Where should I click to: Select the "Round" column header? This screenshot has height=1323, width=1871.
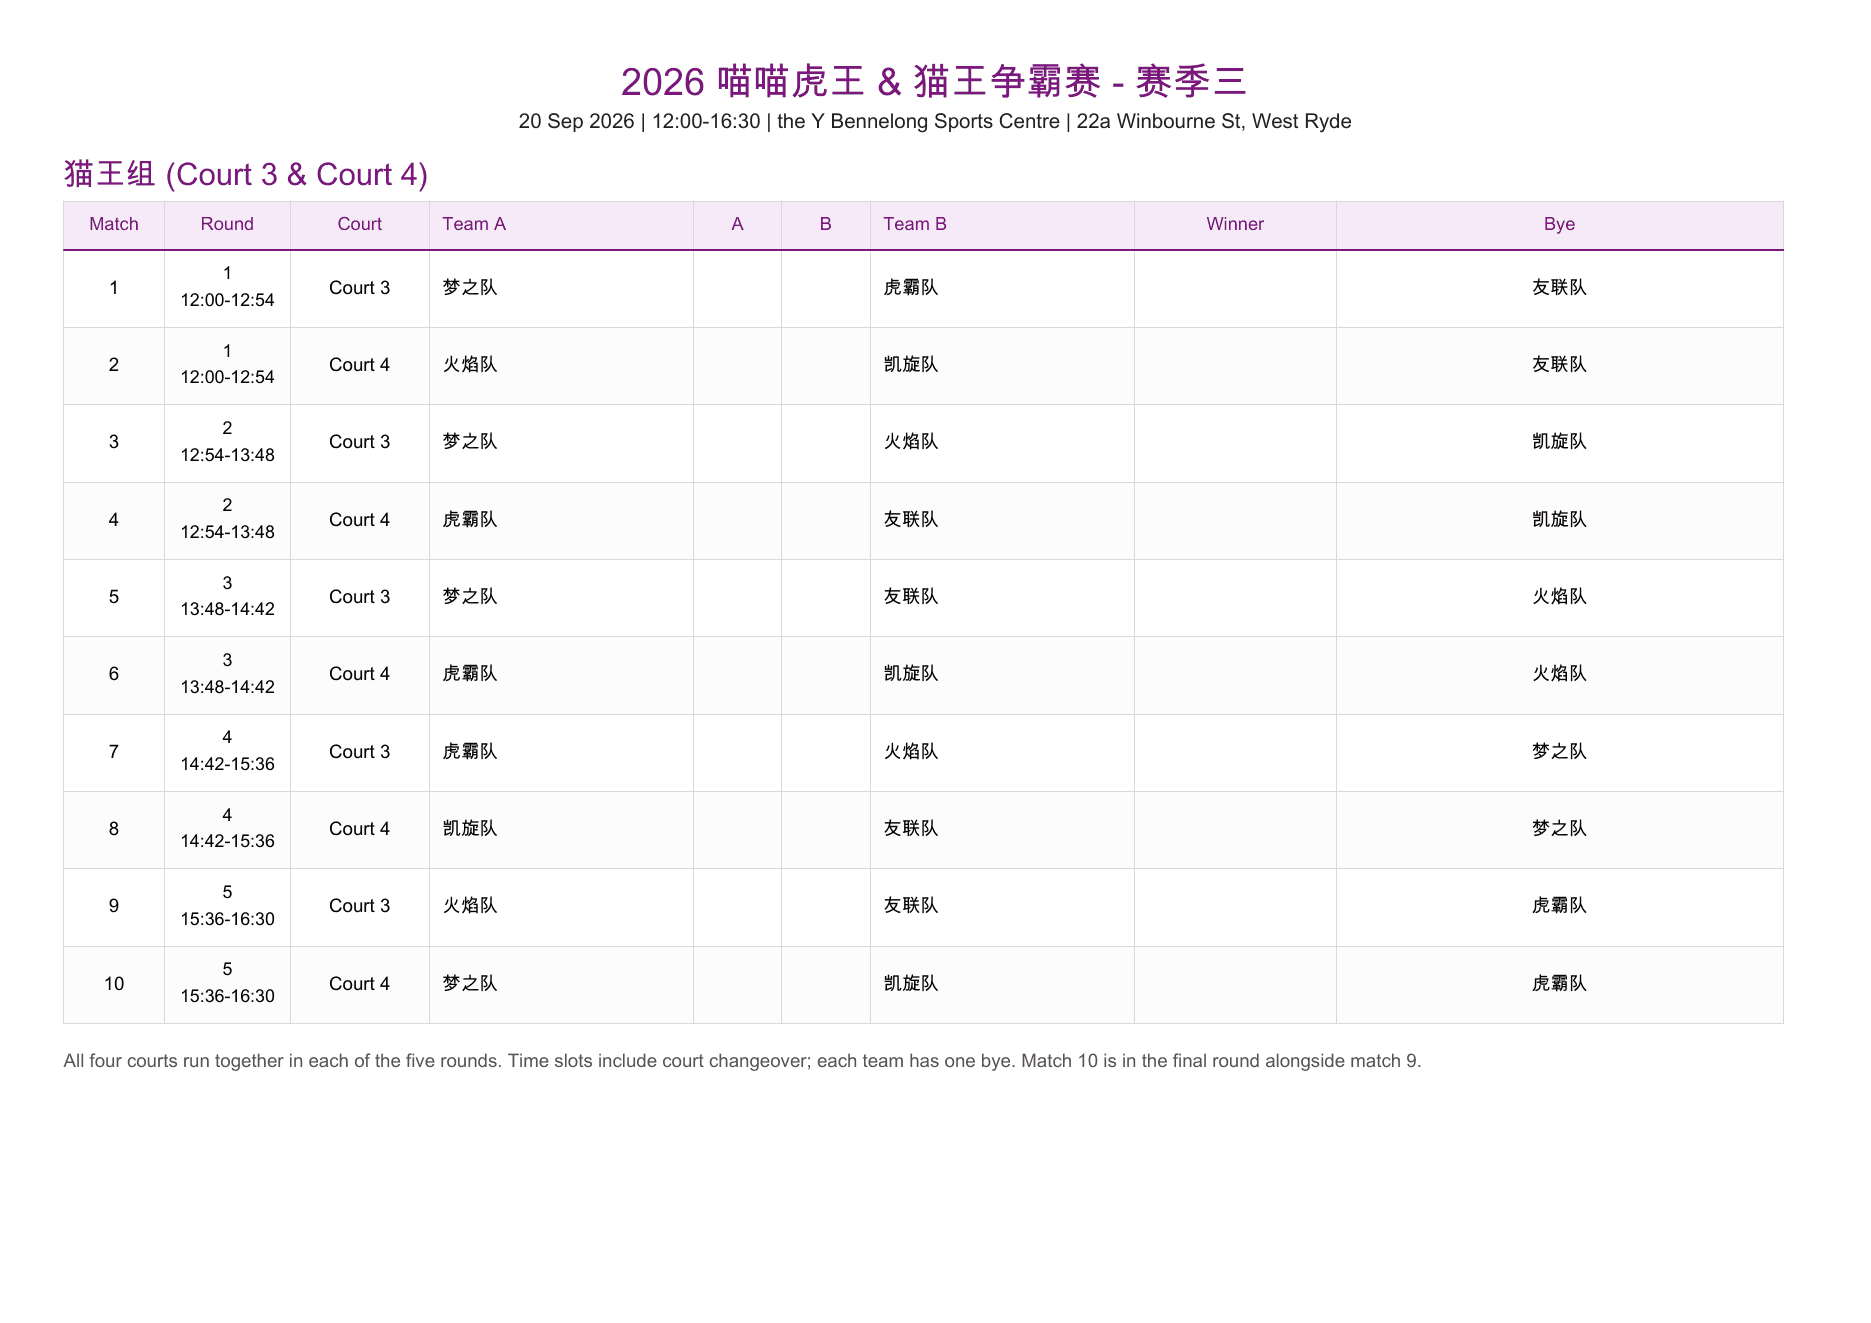pyautogui.click(x=227, y=224)
